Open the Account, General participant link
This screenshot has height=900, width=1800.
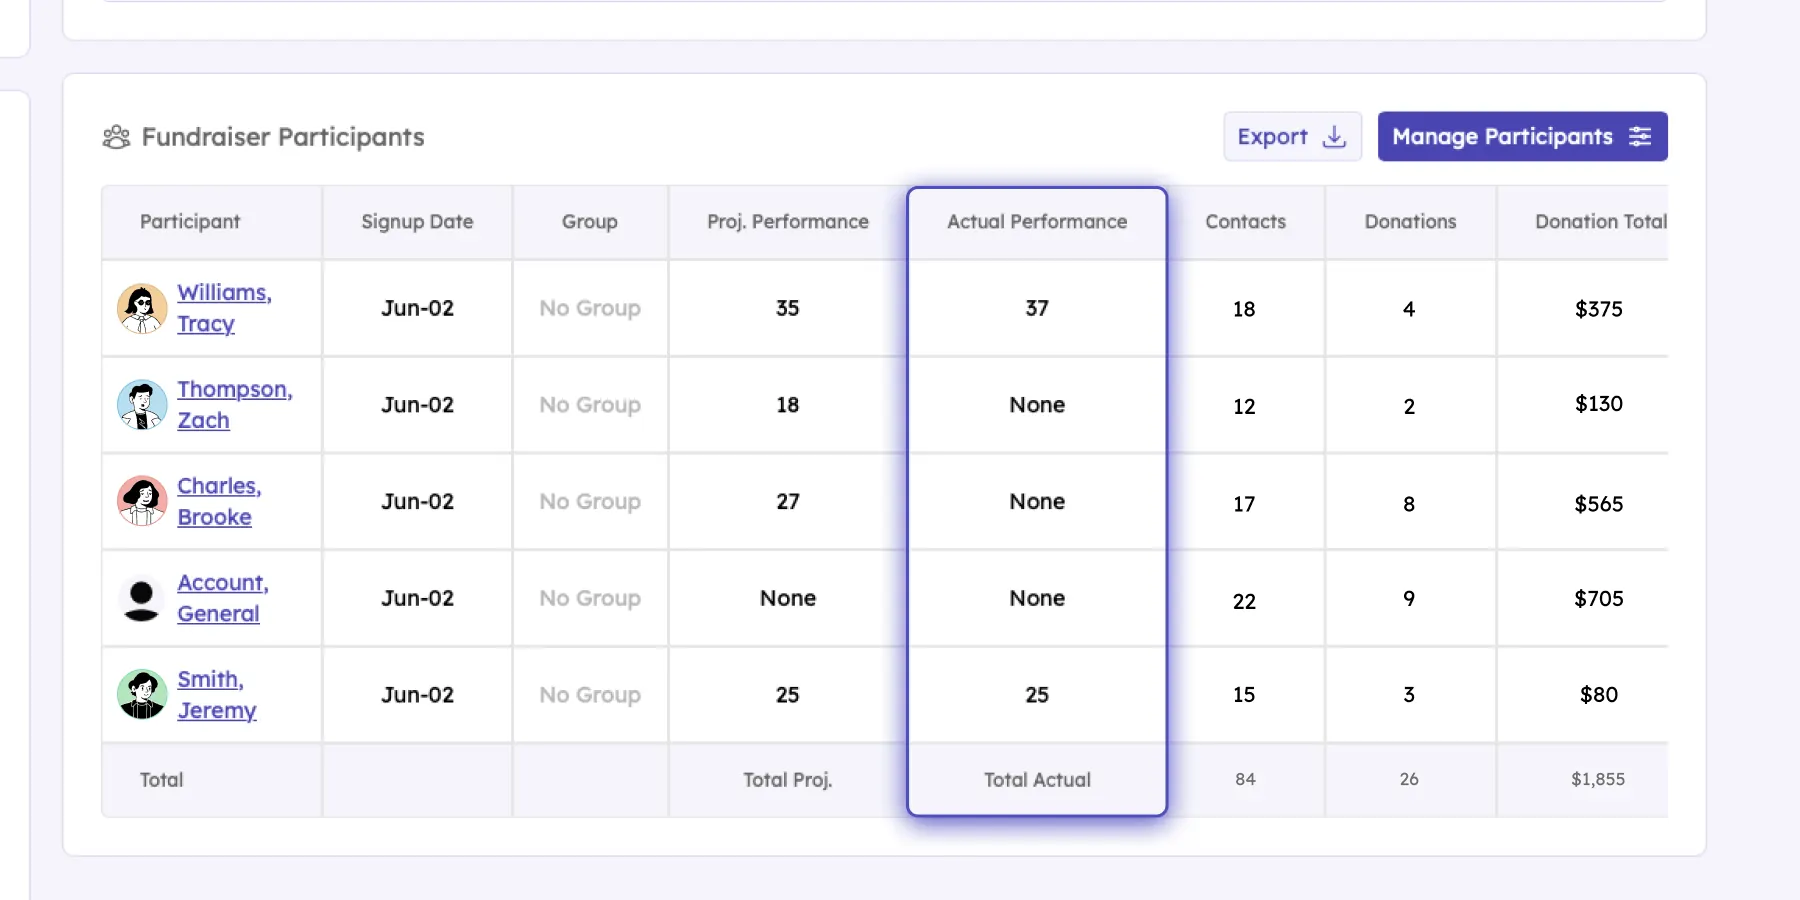point(223,598)
